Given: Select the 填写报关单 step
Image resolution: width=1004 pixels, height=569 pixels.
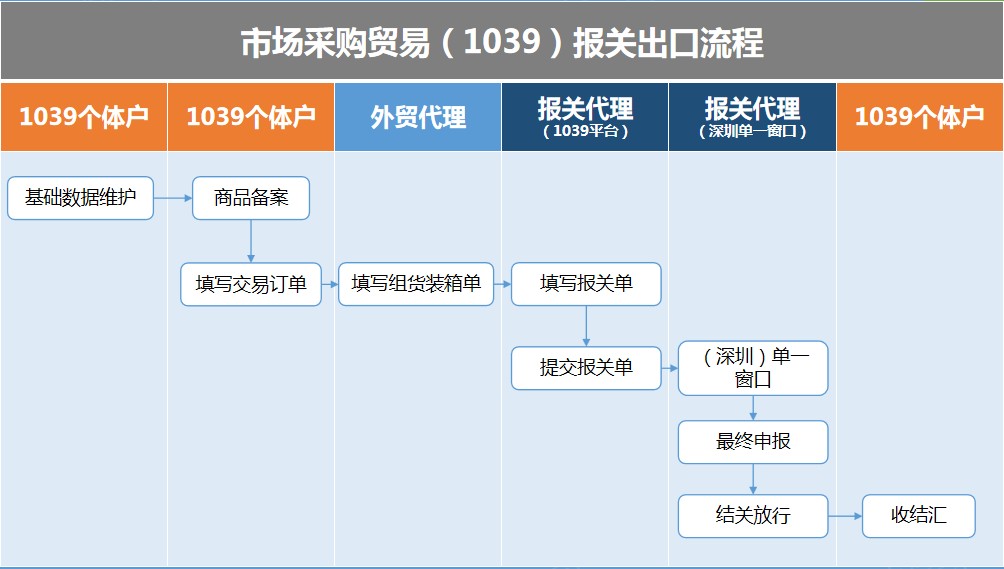Looking at the screenshot, I should coord(586,284).
